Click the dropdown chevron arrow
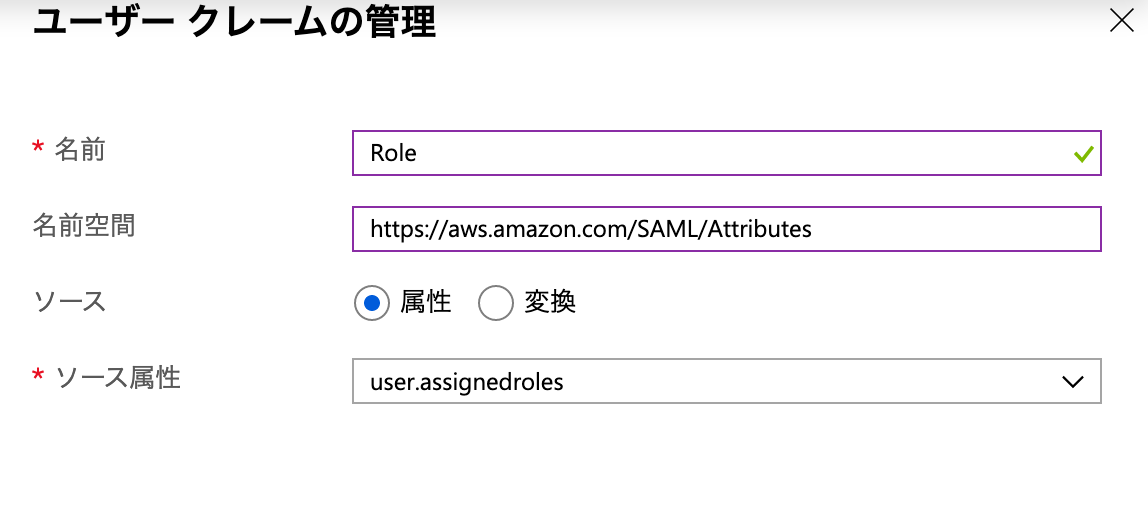The width and height of the screenshot is (1148, 512). point(1073,381)
